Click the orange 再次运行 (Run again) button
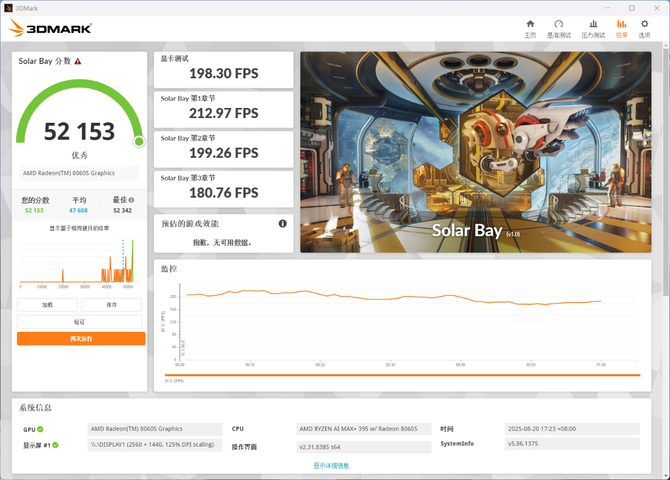Image resolution: width=670 pixels, height=480 pixels. click(x=80, y=339)
